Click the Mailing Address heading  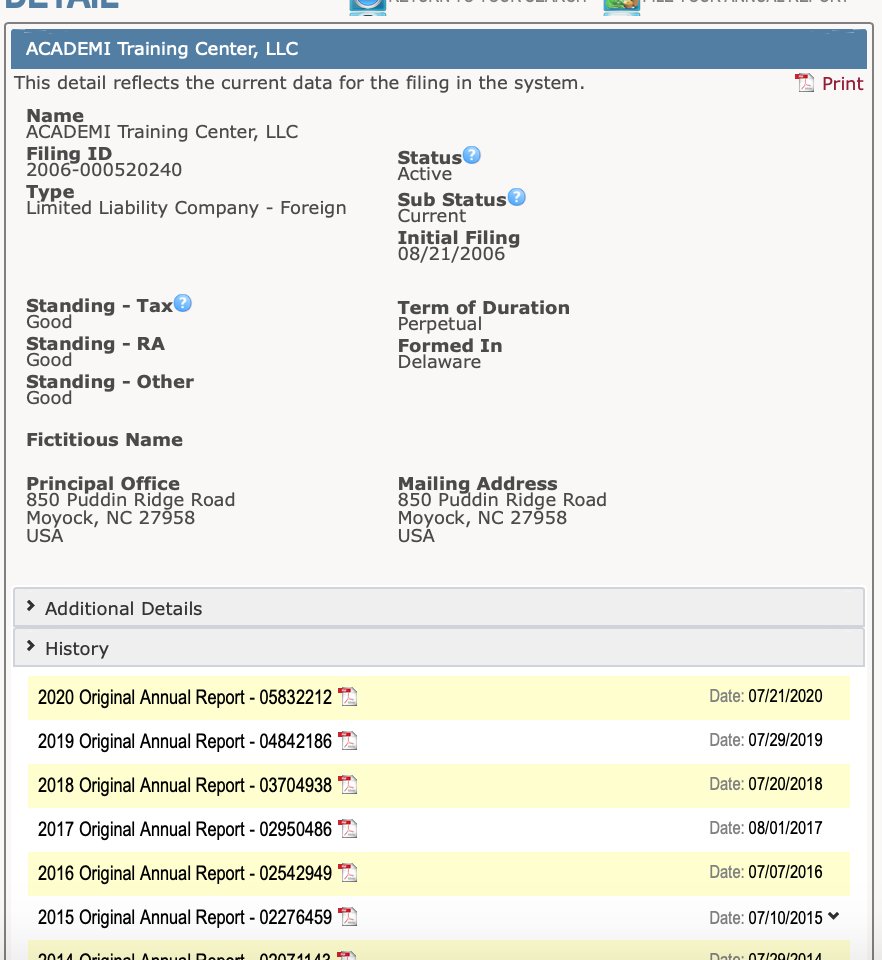click(x=477, y=483)
